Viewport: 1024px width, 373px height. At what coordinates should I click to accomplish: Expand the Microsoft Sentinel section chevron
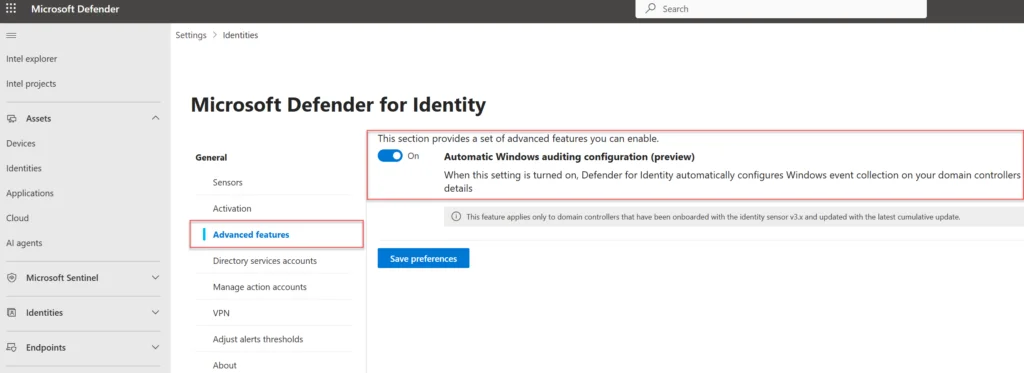pyautogui.click(x=155, y=278)
